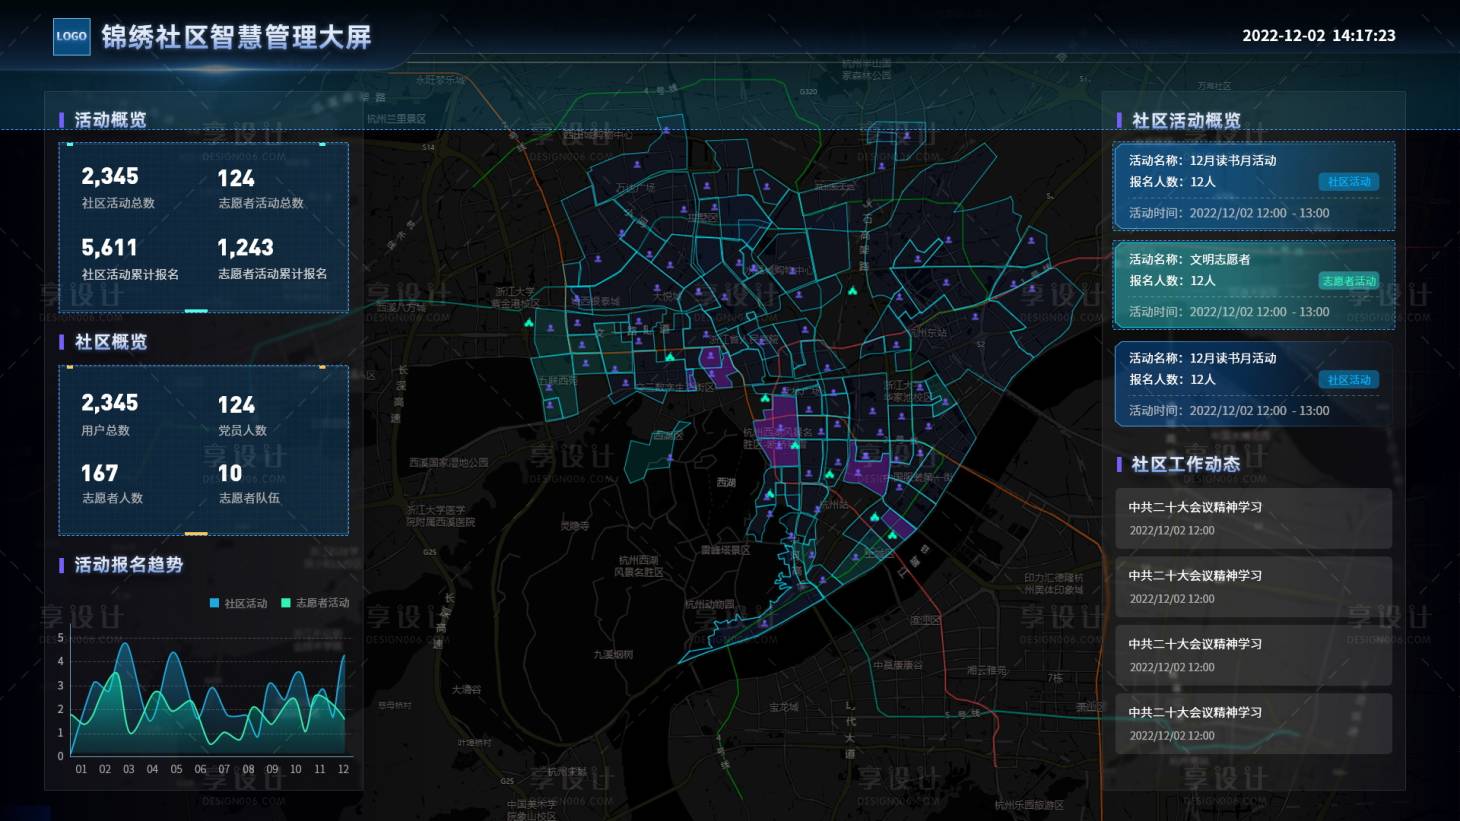The height and width of the screenshot is (821, 1460).
Task: Click 志愿者活动 tag on 文明志愿者 card
Action: (x=1349, y=281)
